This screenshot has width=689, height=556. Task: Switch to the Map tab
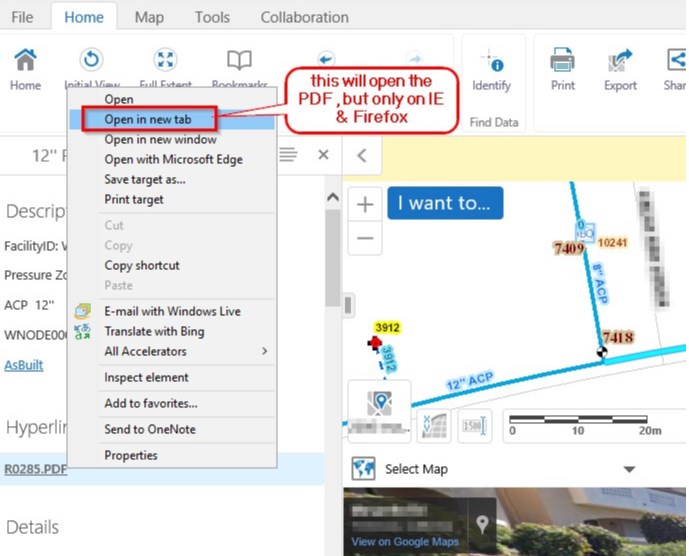tap(149, 17)
